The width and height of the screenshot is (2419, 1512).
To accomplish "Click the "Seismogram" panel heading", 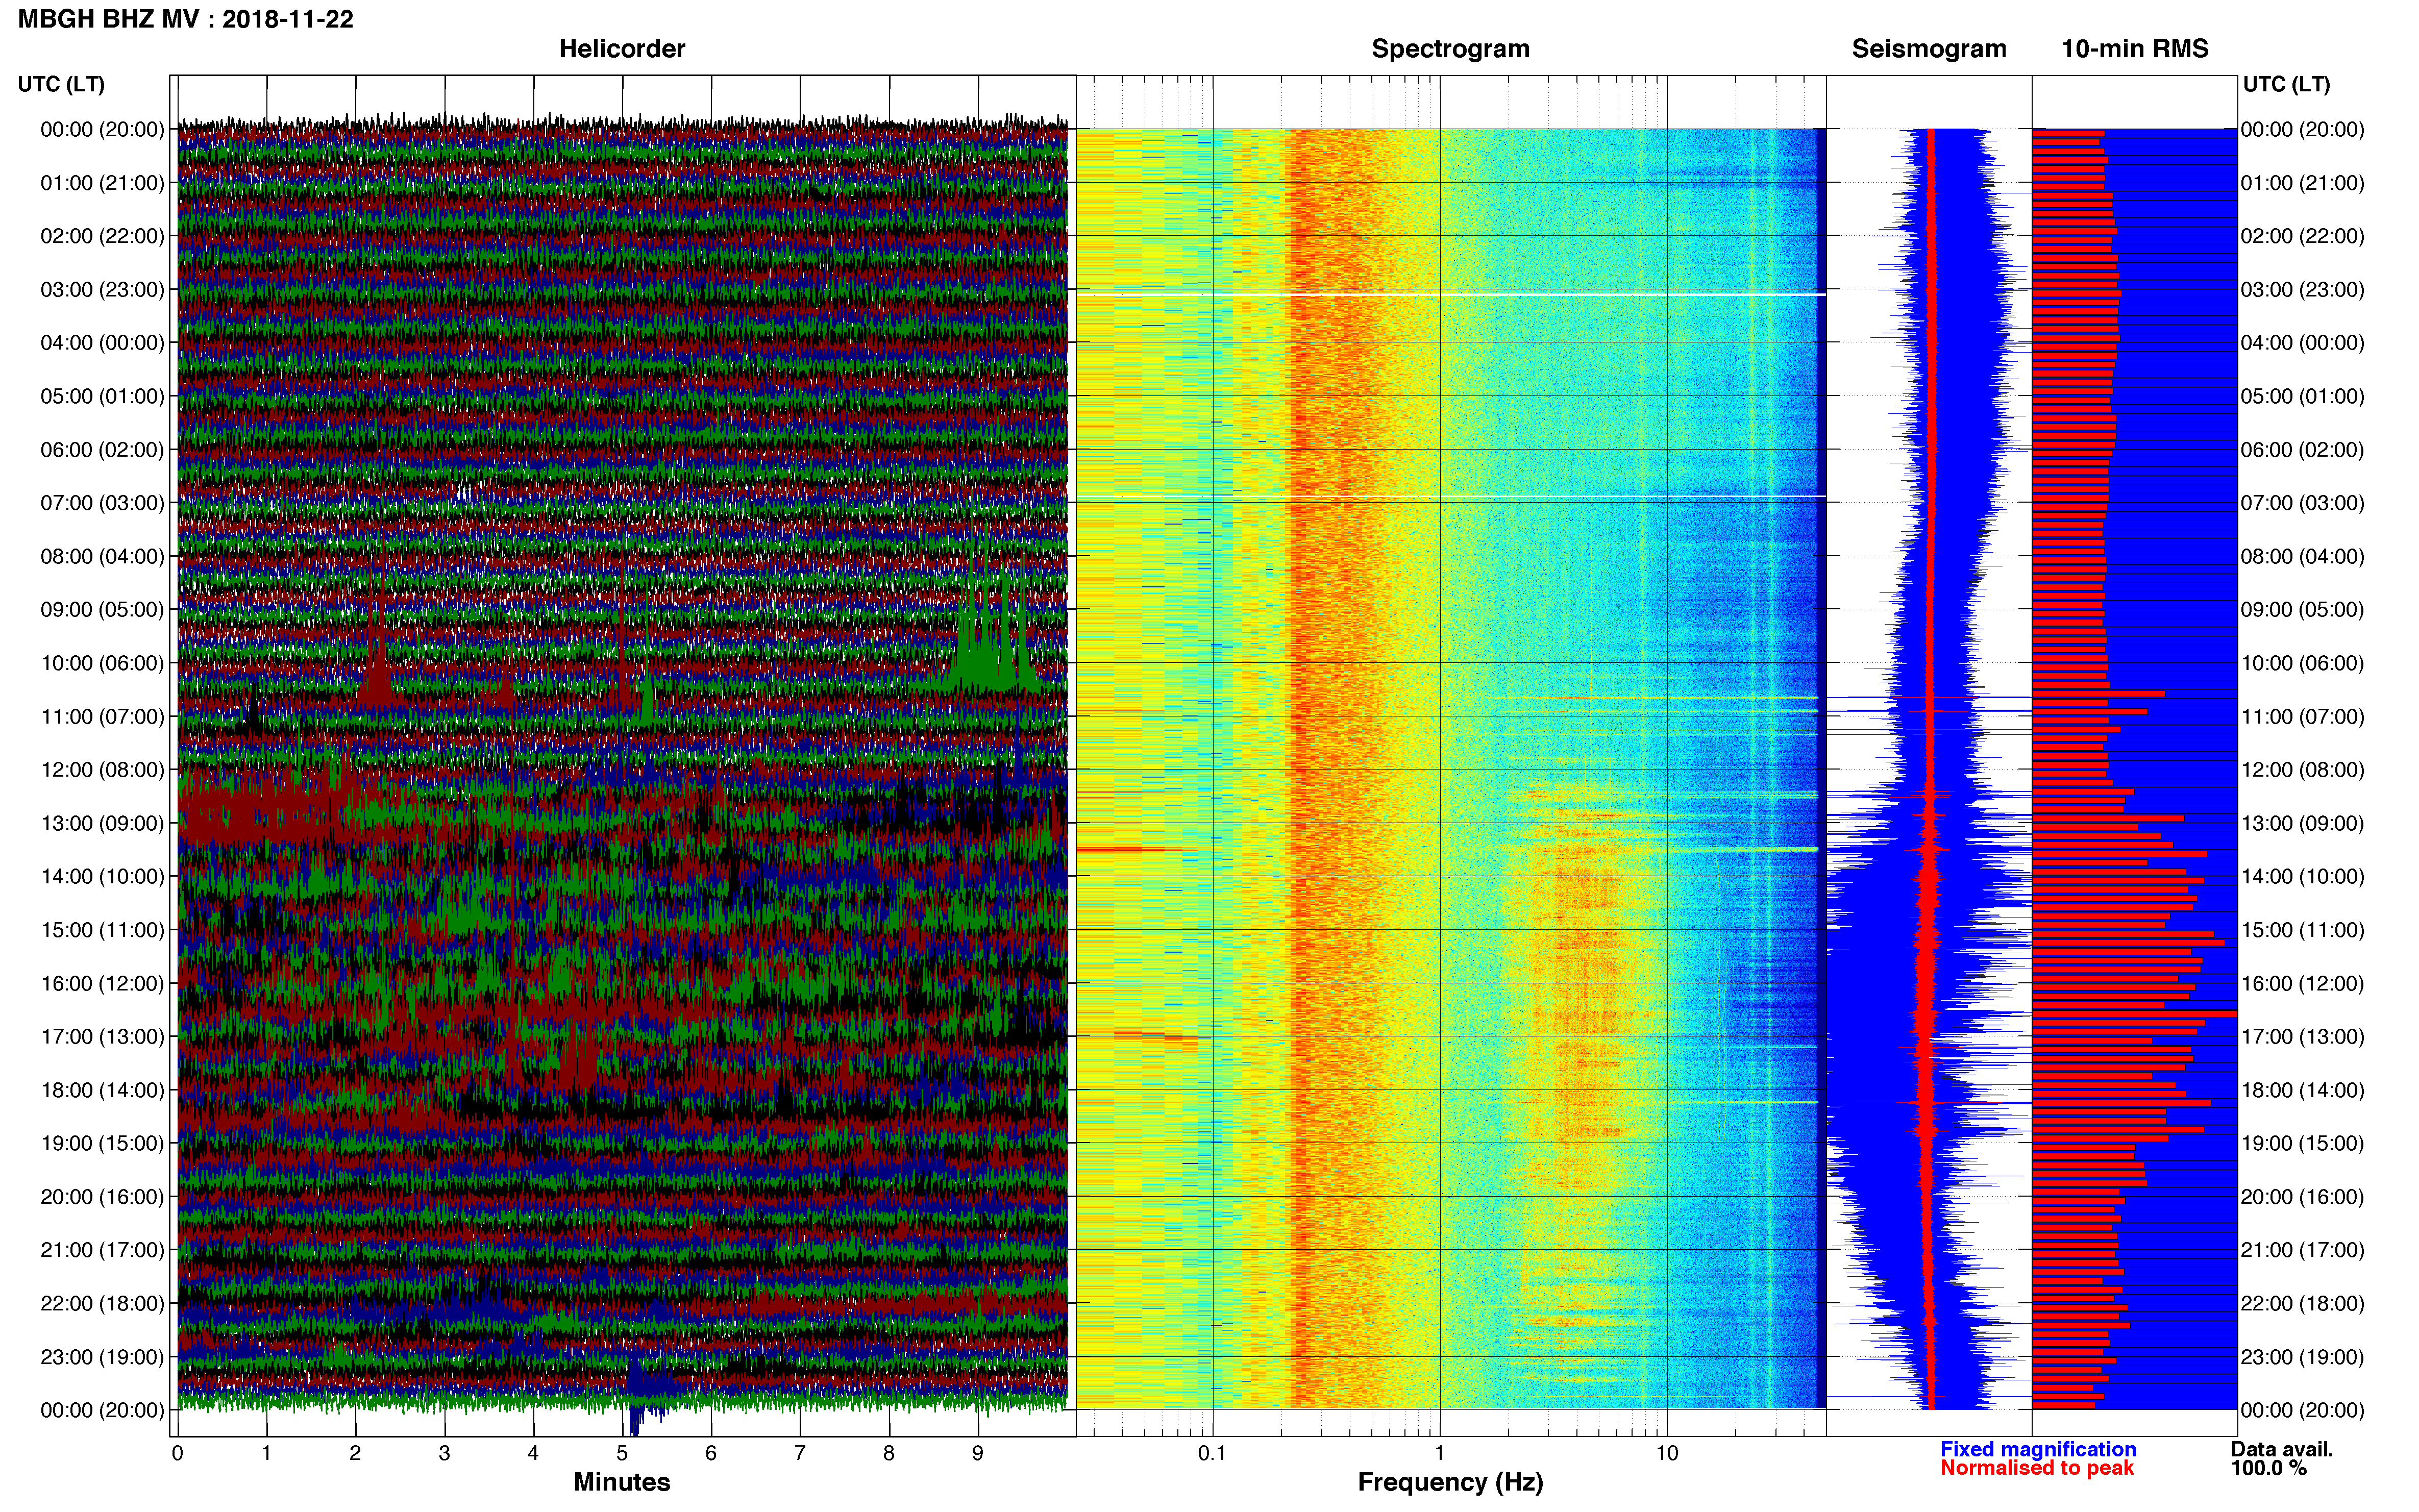I will tap(1929, 49).
